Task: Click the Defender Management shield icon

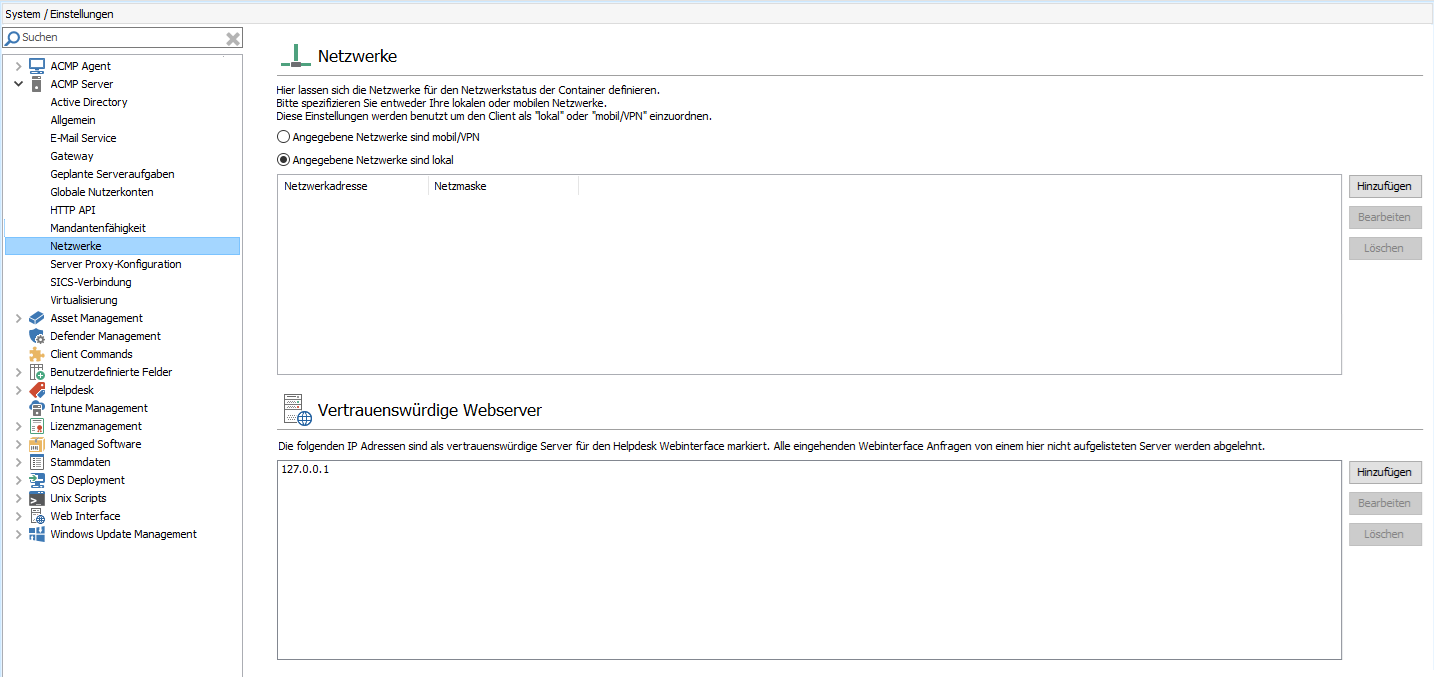Action: 36,336
